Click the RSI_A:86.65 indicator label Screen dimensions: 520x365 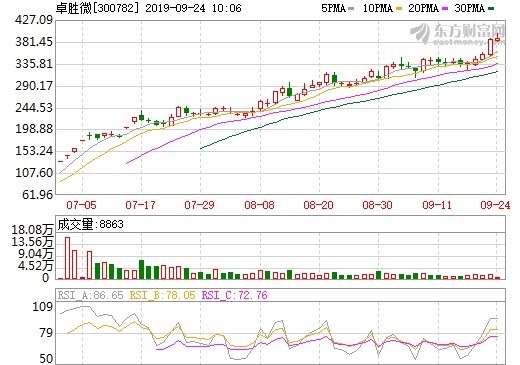91,295
